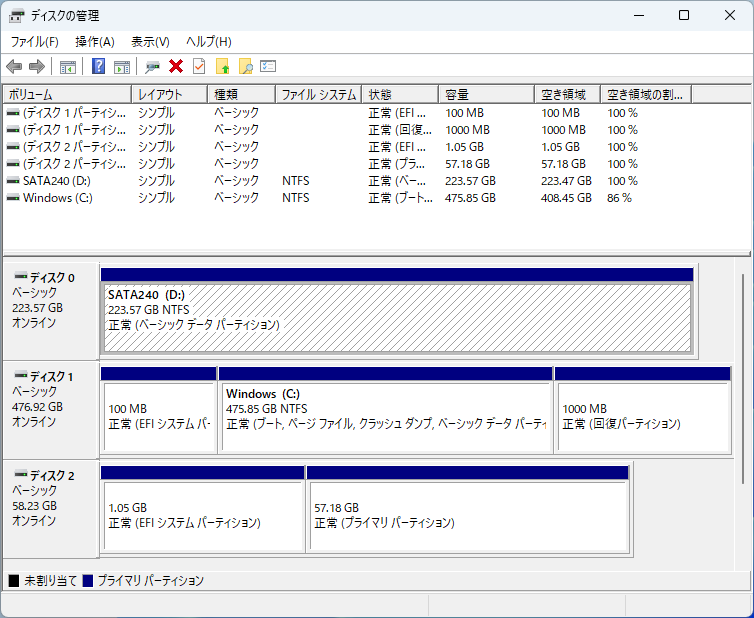
Task: Click the blue プライマリ パーティション legend swatch
Action: 88,580
